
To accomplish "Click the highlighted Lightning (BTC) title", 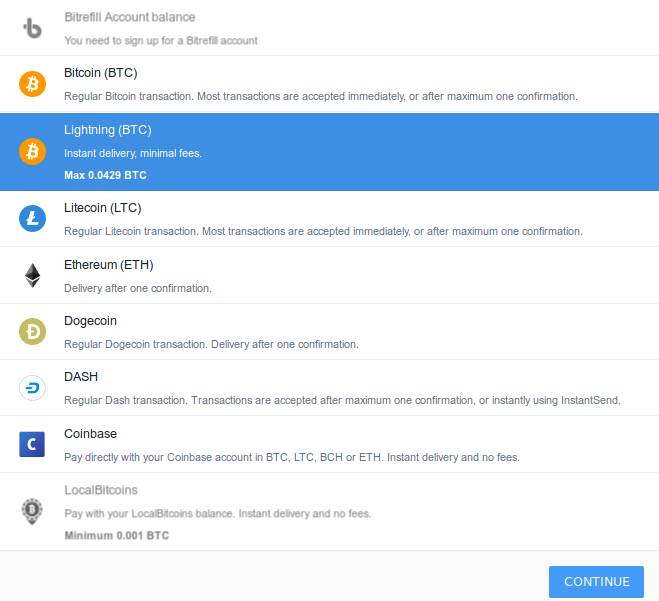I will coord(108,130).
